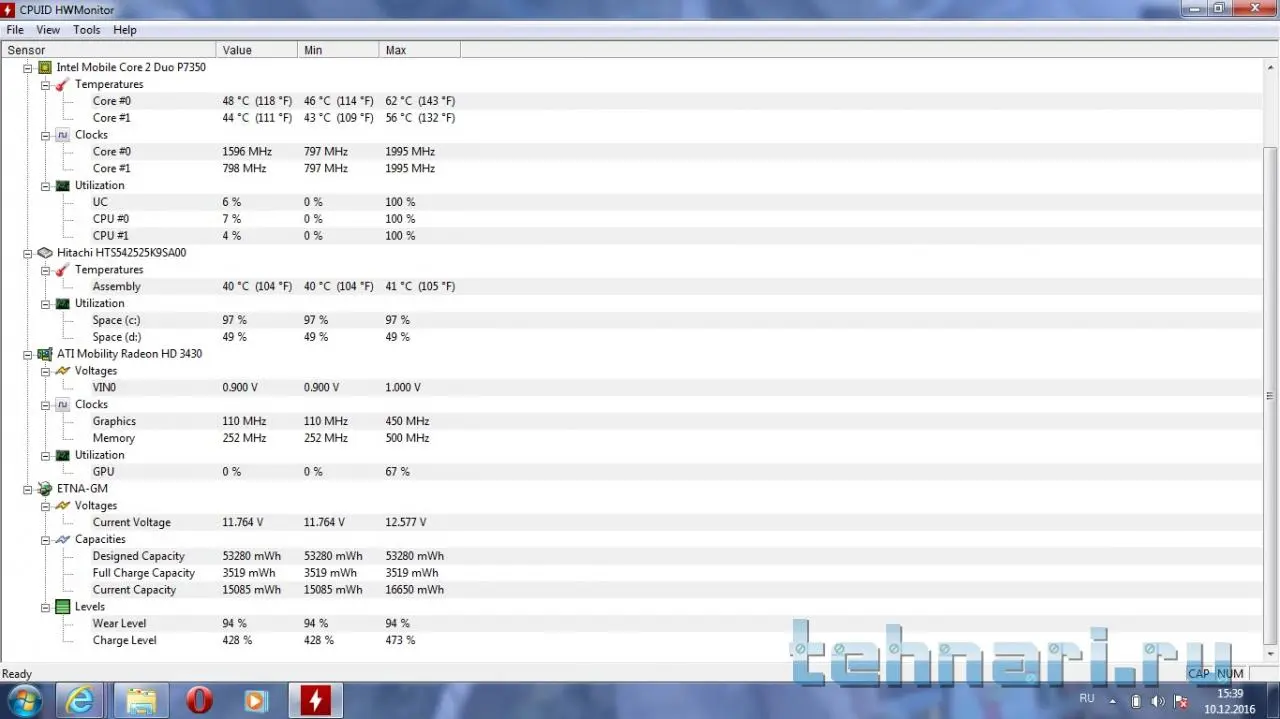This screenshot has height=719, width=1280.
Task: Collapse the battery Levels branch
Action: coord(46,607)
